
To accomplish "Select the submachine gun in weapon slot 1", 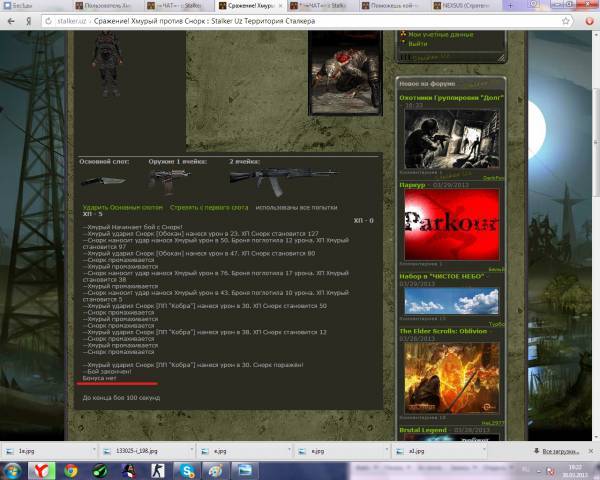I will (169, 180).
